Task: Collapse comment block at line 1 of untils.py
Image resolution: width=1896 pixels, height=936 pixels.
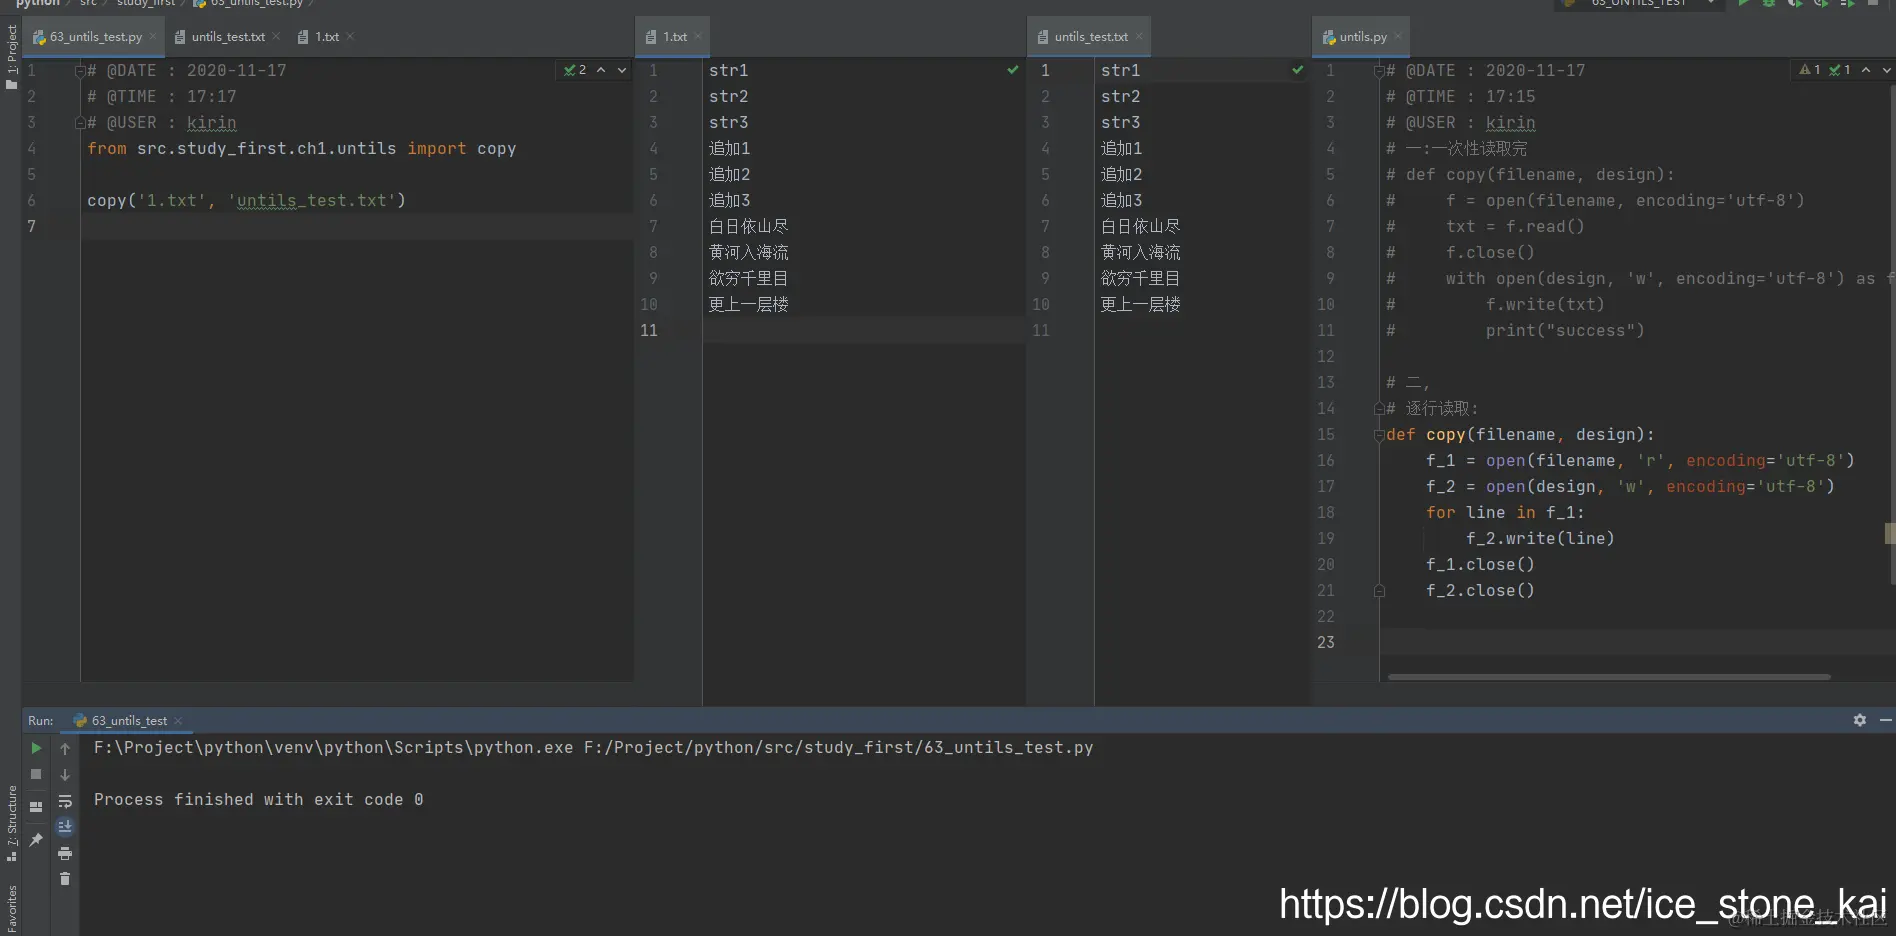Action: click(1379, 71)
